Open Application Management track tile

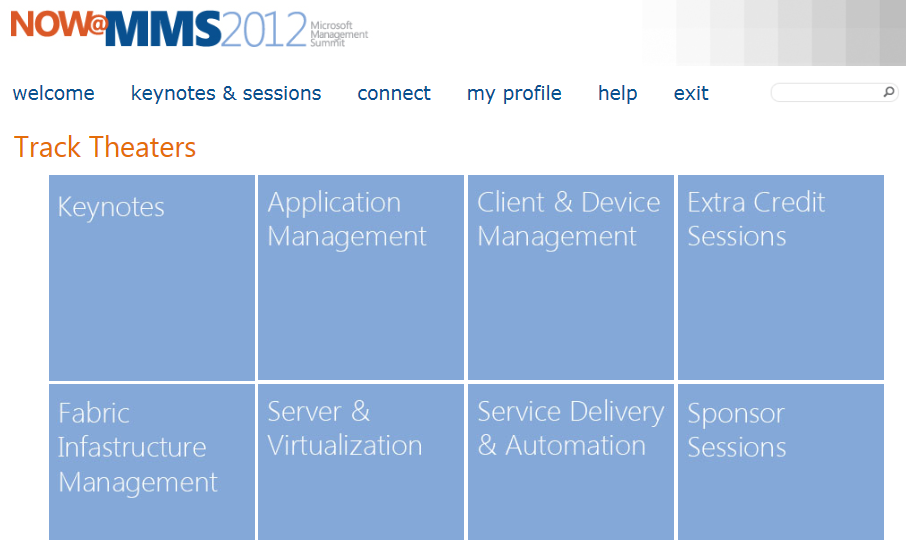[361, 278]
